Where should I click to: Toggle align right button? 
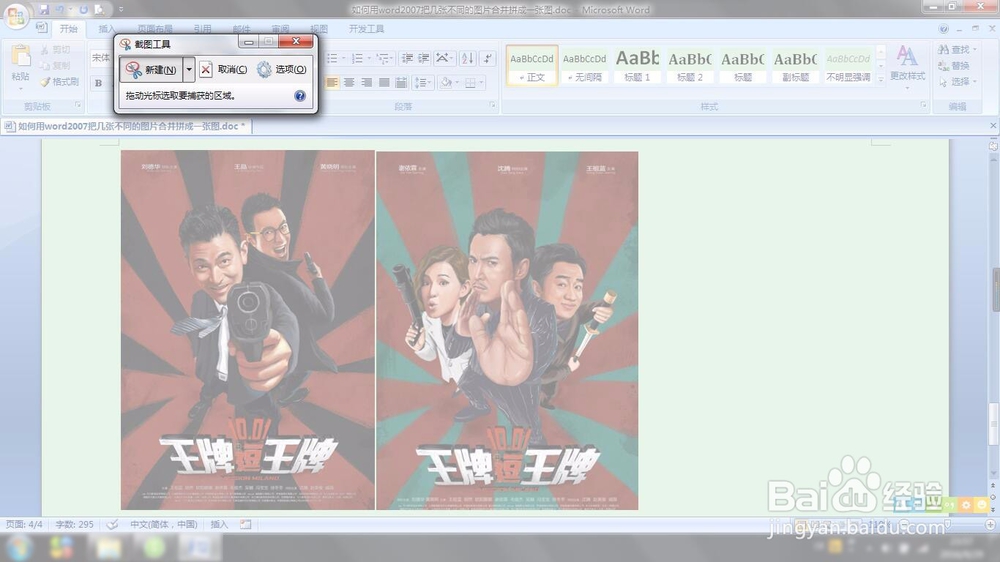366,82
